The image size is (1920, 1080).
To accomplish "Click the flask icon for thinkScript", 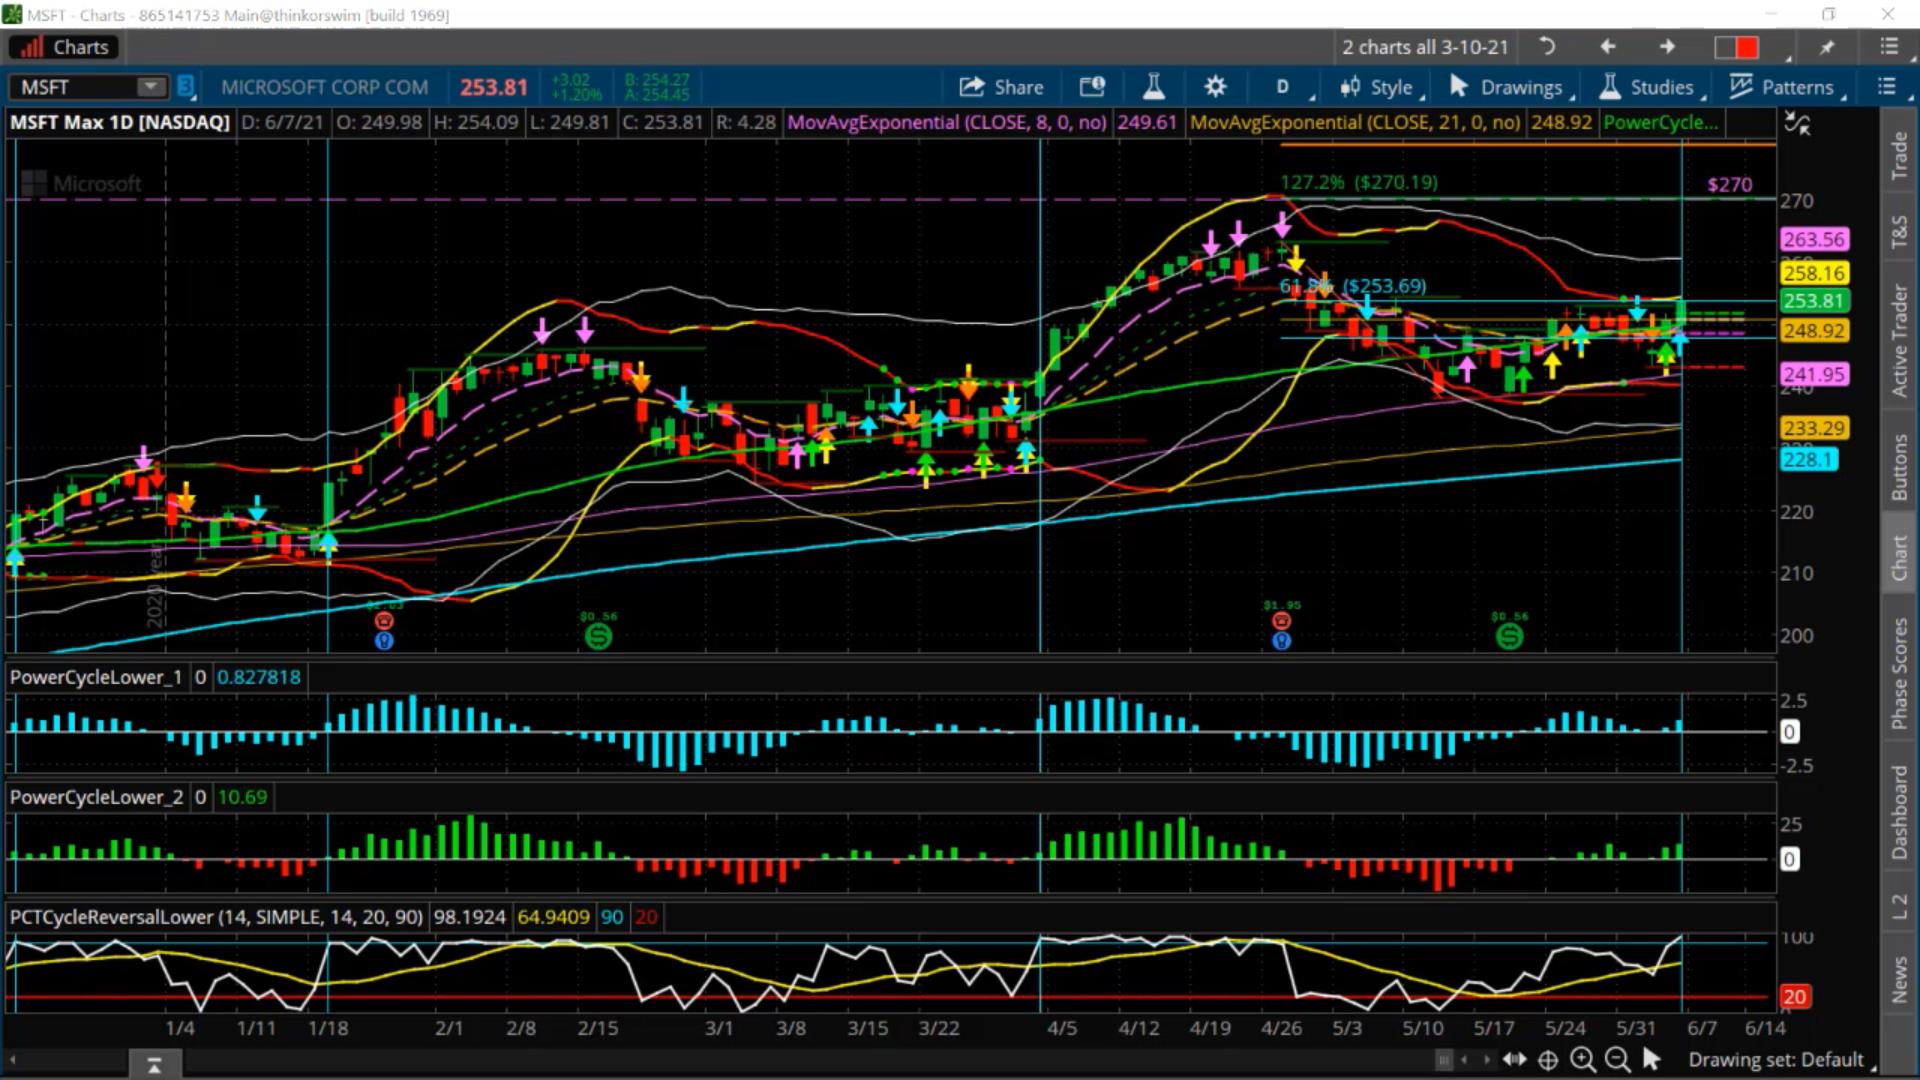I will [x=1154, y=87].
